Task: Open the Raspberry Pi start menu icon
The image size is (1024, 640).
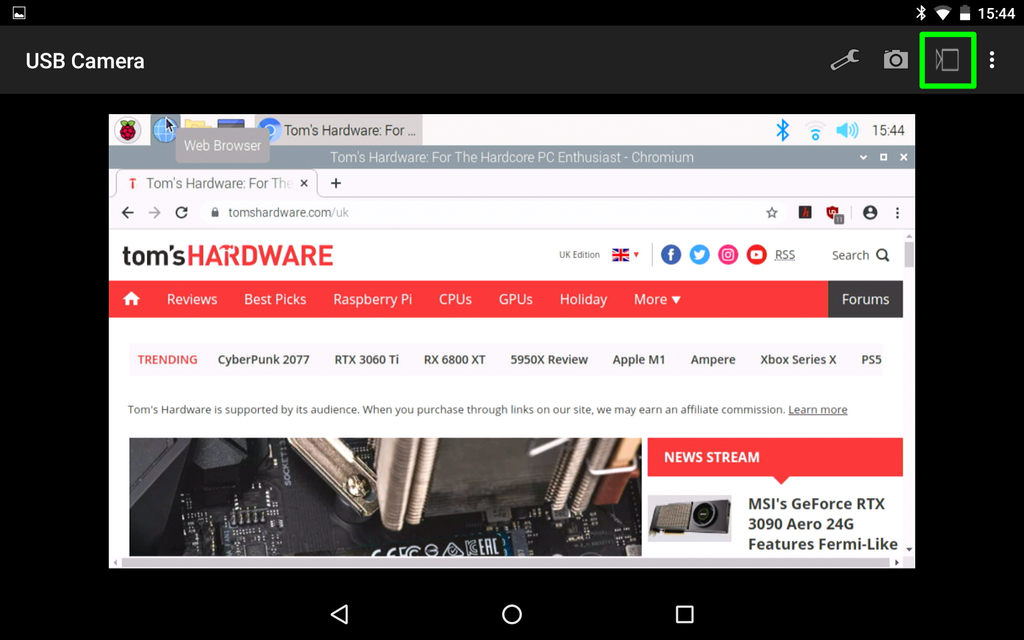Action: (128, 130)
